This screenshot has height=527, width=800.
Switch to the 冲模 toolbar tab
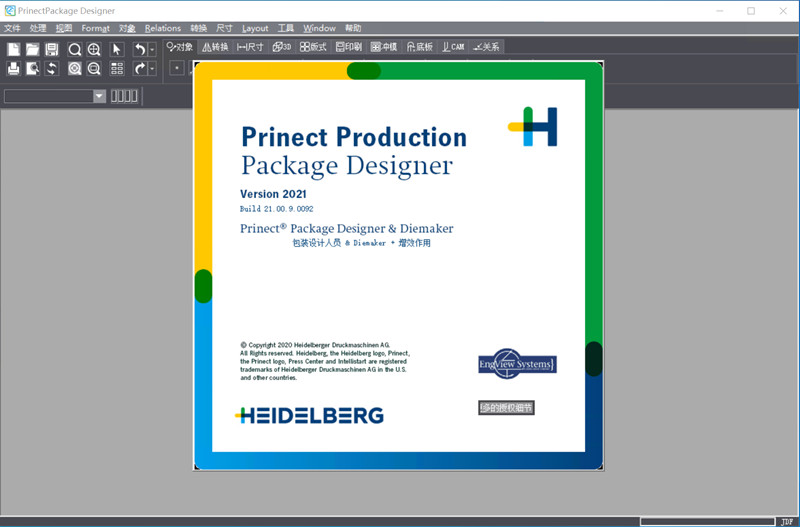[x=384, y=47]
